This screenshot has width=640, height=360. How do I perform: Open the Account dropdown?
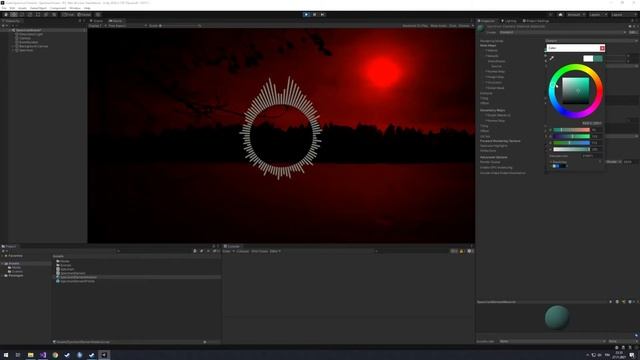pos(576,15)
